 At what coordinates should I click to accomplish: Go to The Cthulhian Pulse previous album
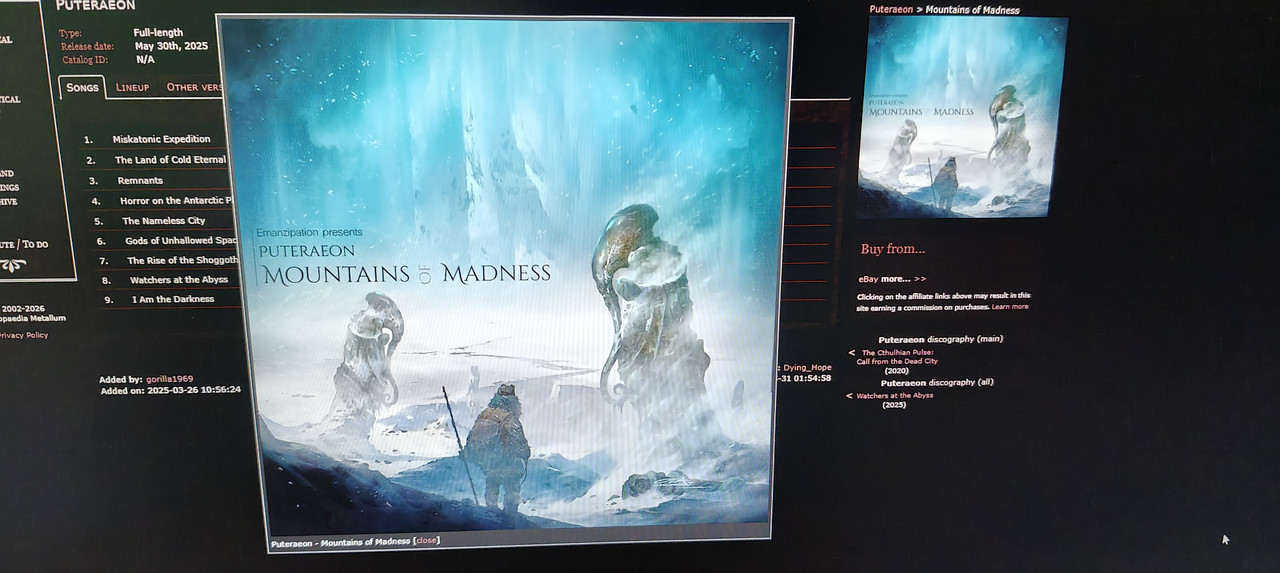coord(897,357)
